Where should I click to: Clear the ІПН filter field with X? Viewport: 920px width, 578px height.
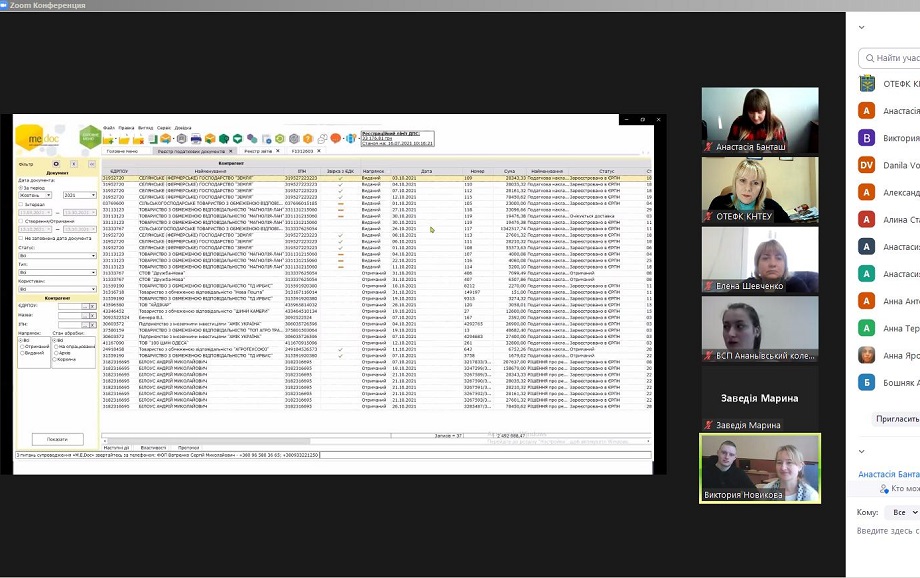click(93, 325)
